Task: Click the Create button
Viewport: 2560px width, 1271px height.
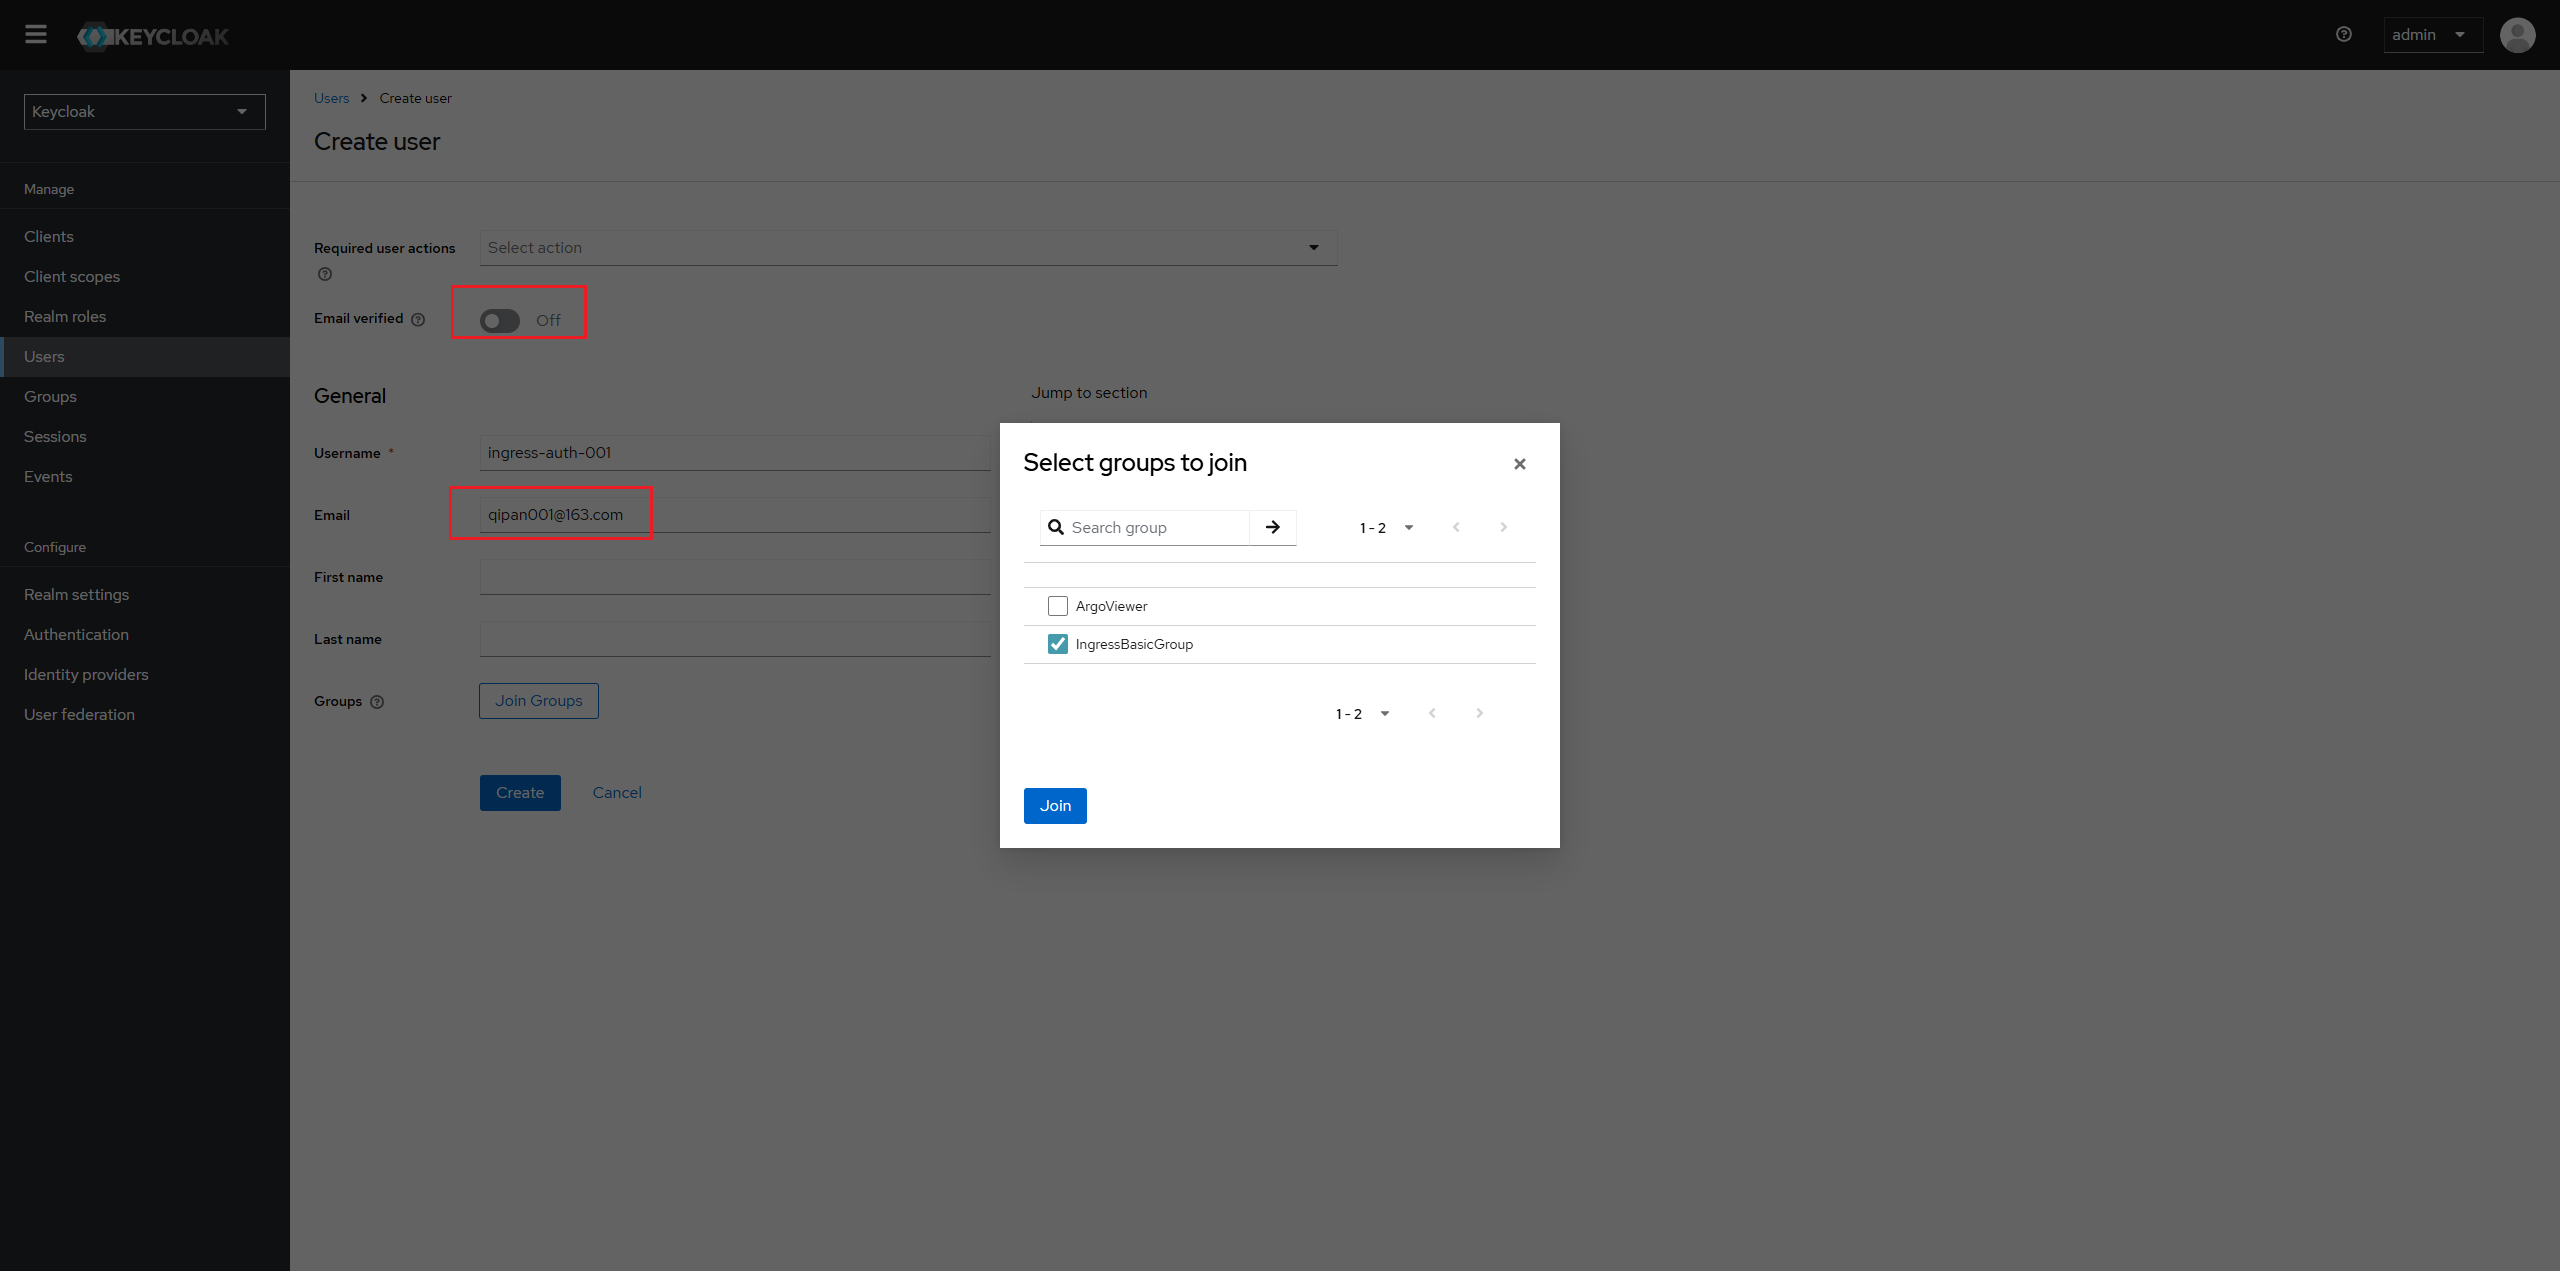Action: 520,793
